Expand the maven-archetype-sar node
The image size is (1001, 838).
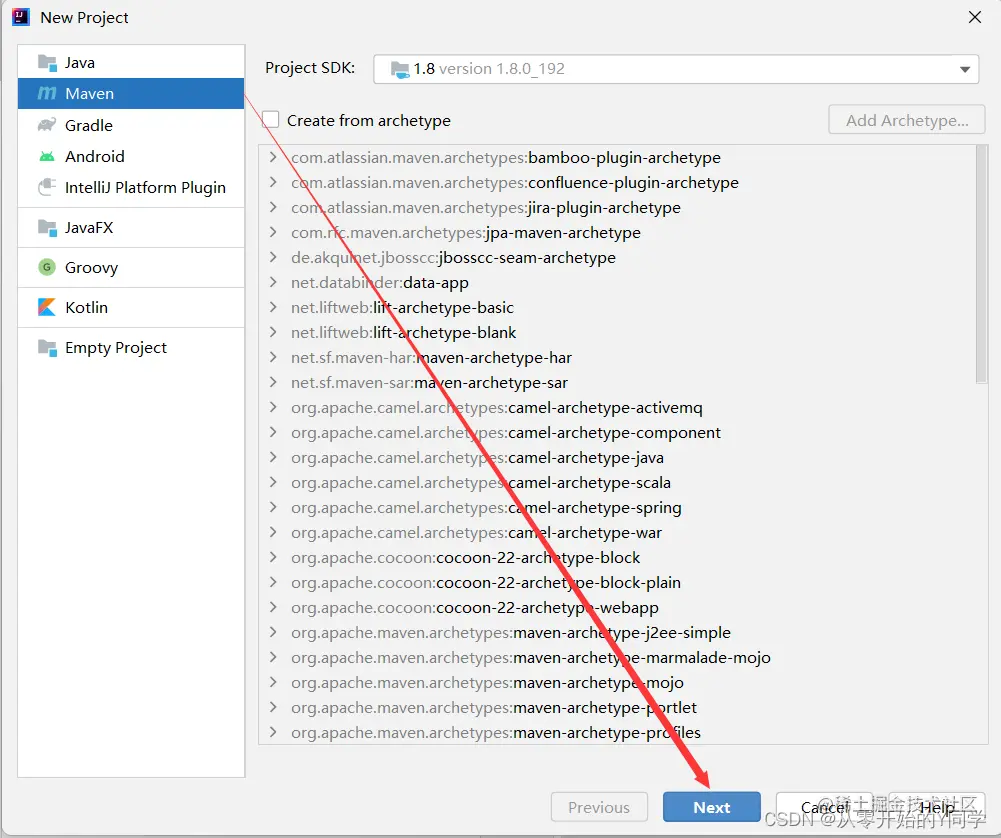tap(273, 382)
